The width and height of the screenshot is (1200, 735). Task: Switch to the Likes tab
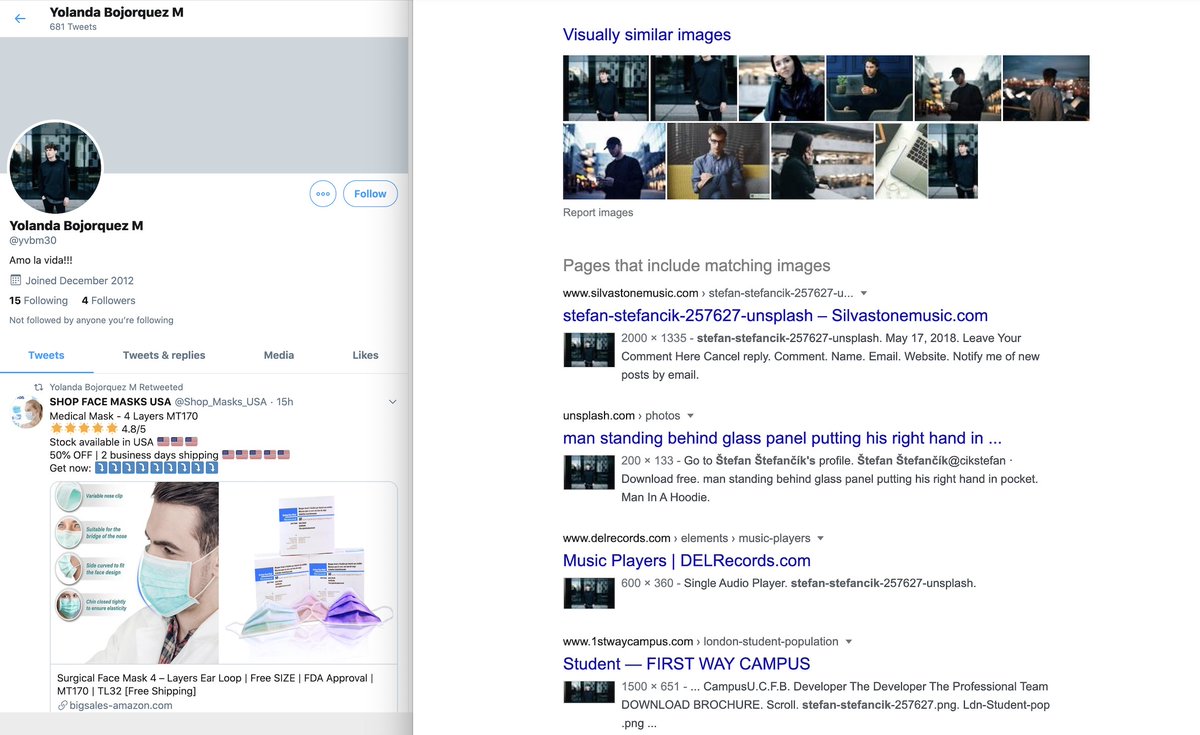[x=366, y=355]
